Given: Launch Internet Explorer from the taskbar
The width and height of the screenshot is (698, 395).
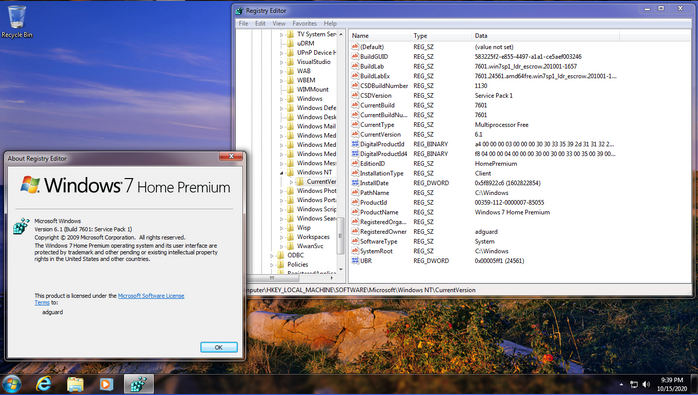Looking at the screenshot, I should pyautogui.click(x=44, y=384).
